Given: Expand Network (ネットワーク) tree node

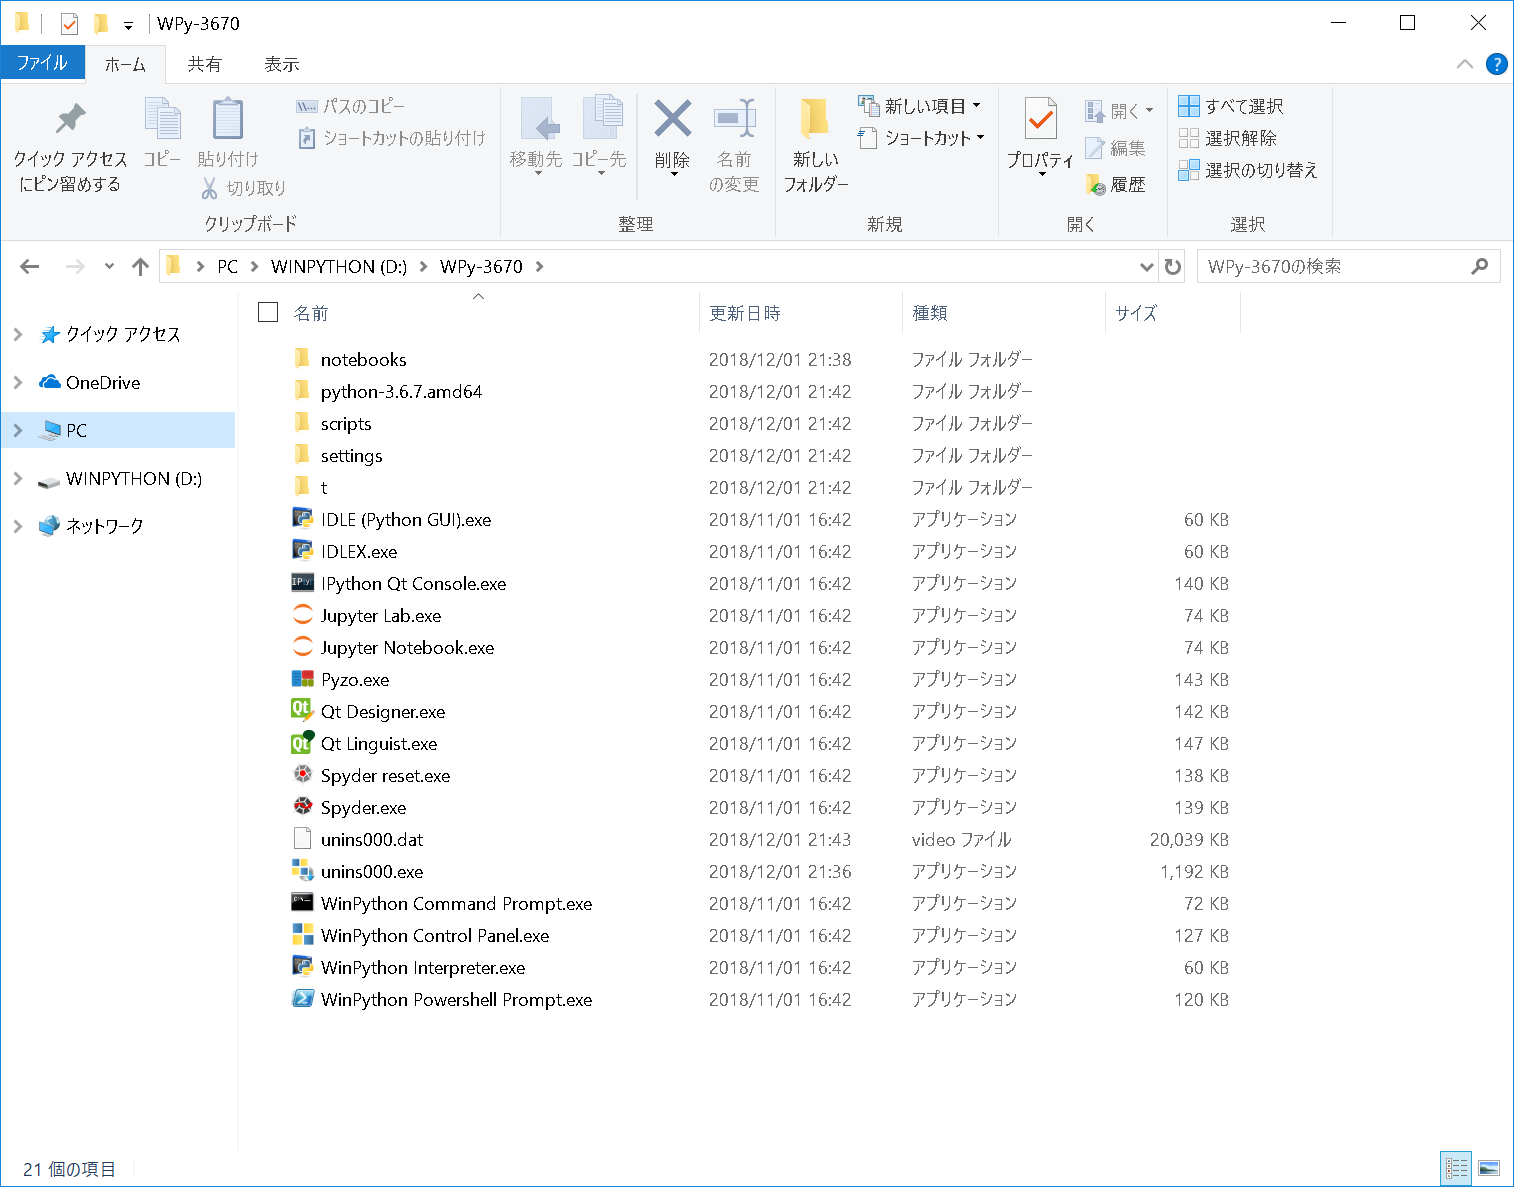Looking at the screenshot, I should tap(18, 526).
